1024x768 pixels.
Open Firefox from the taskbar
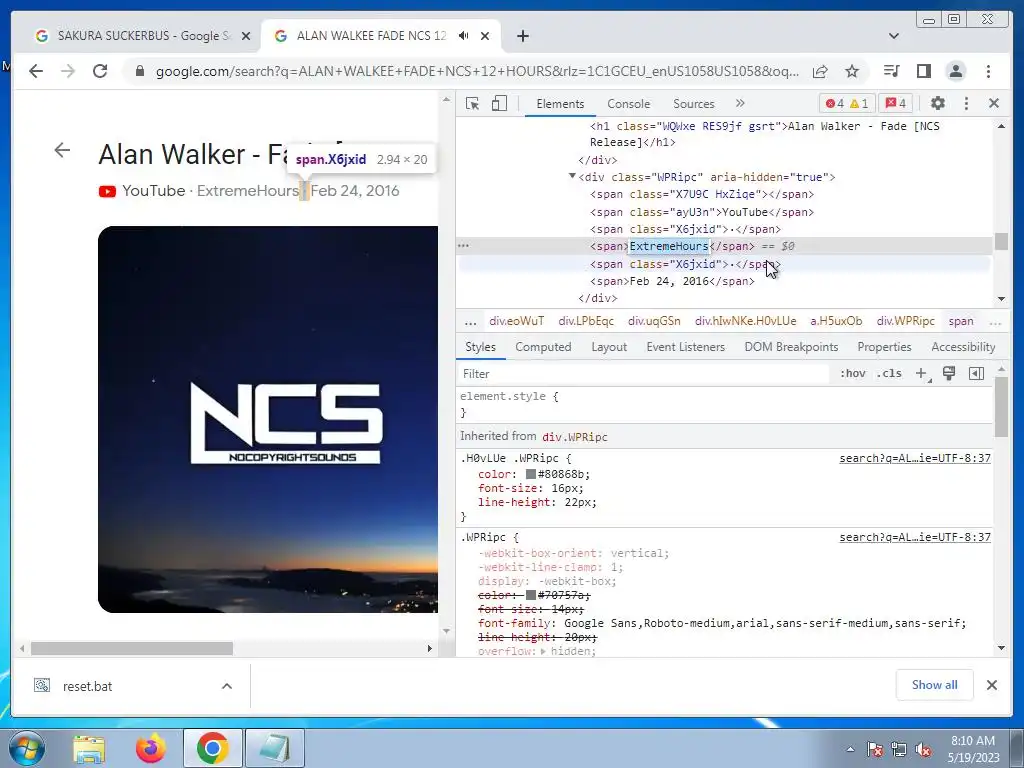coord(150,748)
